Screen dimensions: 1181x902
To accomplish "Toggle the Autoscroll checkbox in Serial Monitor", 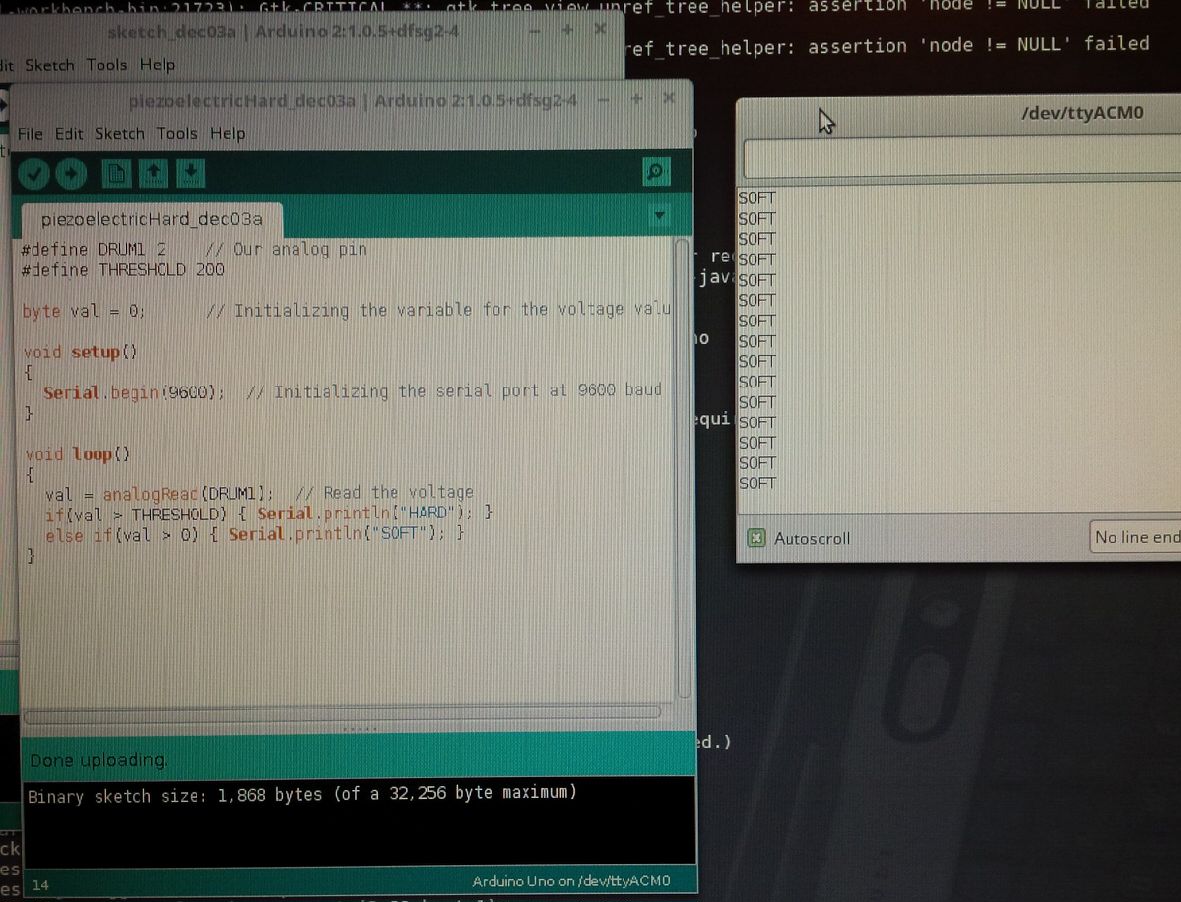I will coord(755,538).
